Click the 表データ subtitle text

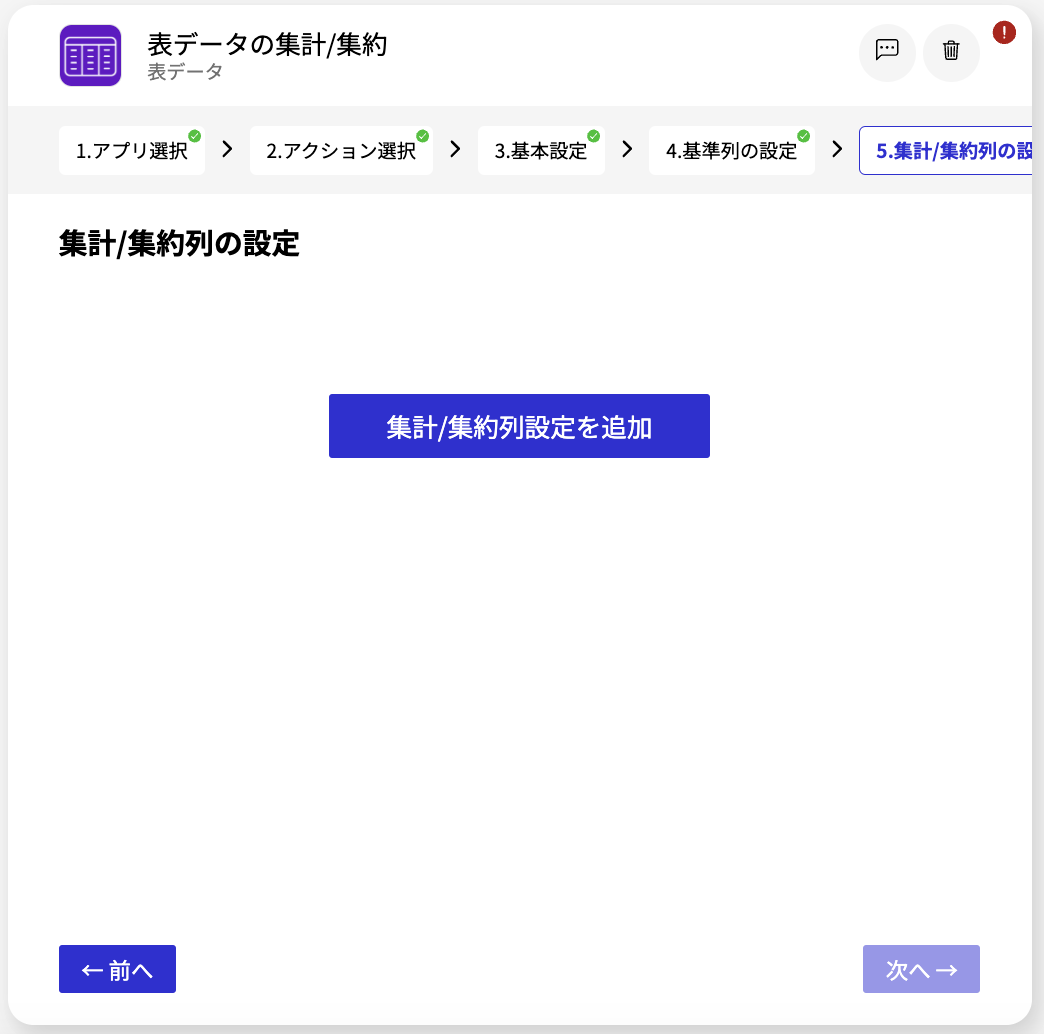(185, 72)
